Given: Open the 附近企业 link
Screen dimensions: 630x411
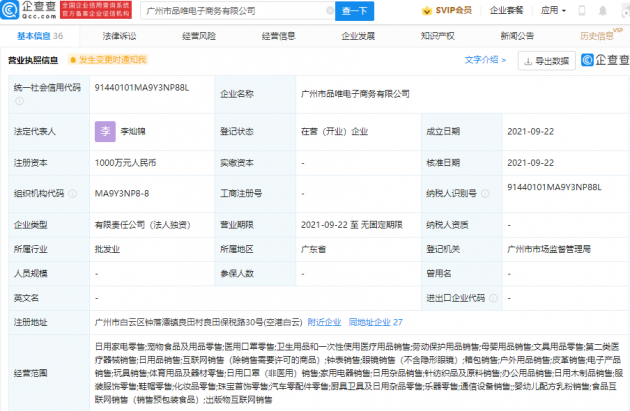Looking at the screenshot, I should (324, 322).
